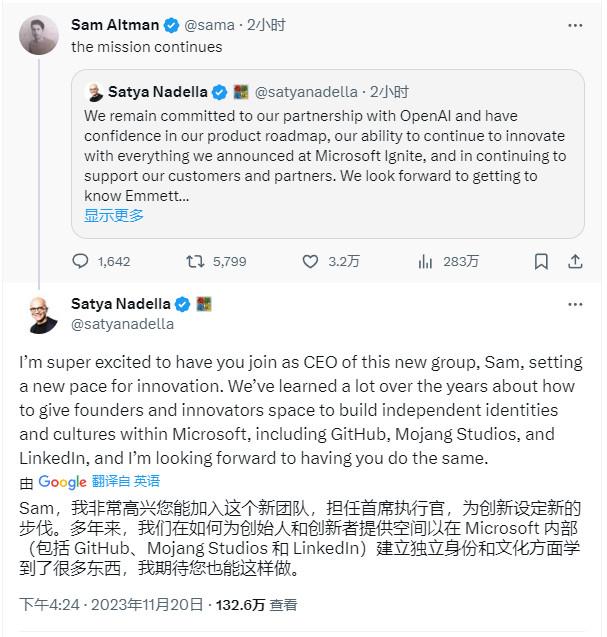Open Sam Altman's profile picture
The width and height of the screenshot is (607, 637).
39,35
